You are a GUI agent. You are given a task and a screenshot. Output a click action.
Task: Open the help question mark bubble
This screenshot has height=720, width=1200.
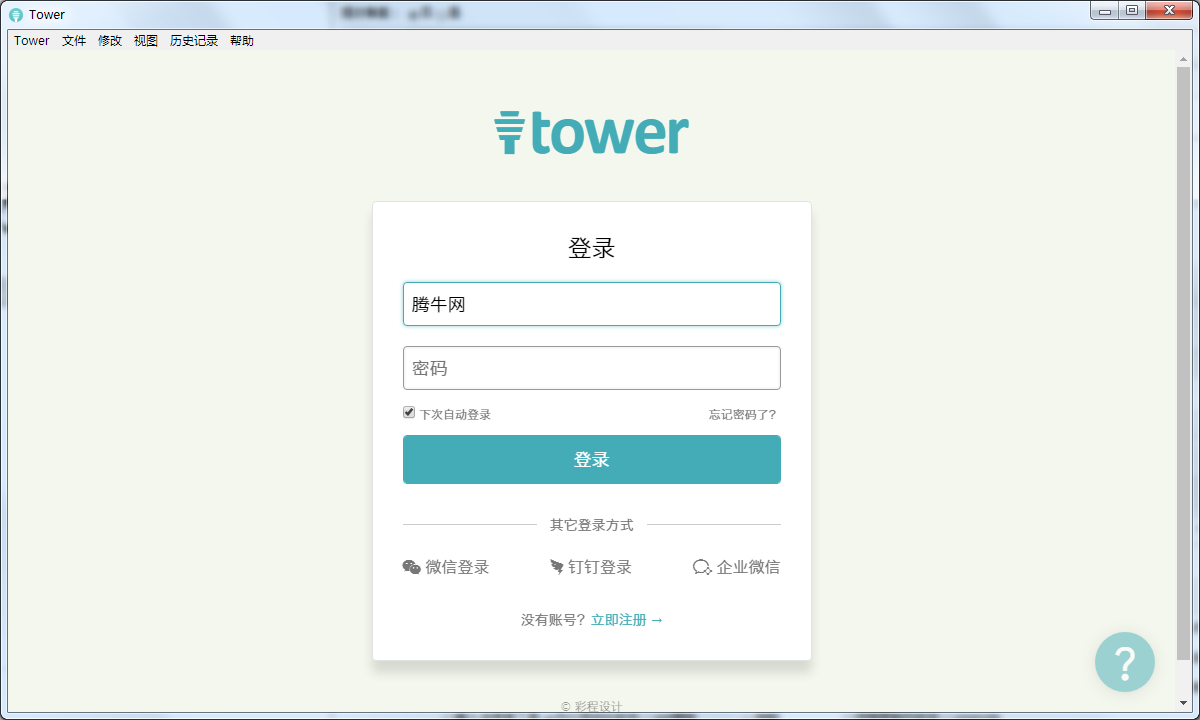coord(1125,662)
